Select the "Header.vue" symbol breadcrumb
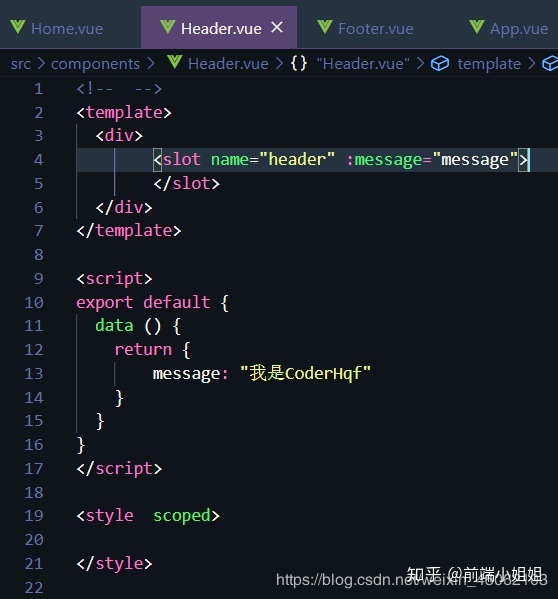The image size is (558, 599). [x=363, y=64]
